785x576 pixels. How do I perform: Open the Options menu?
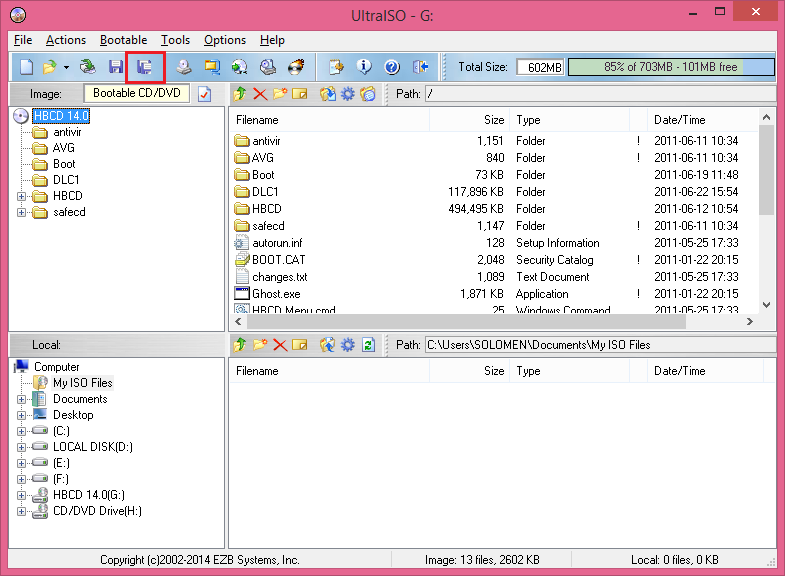point(225,40)
